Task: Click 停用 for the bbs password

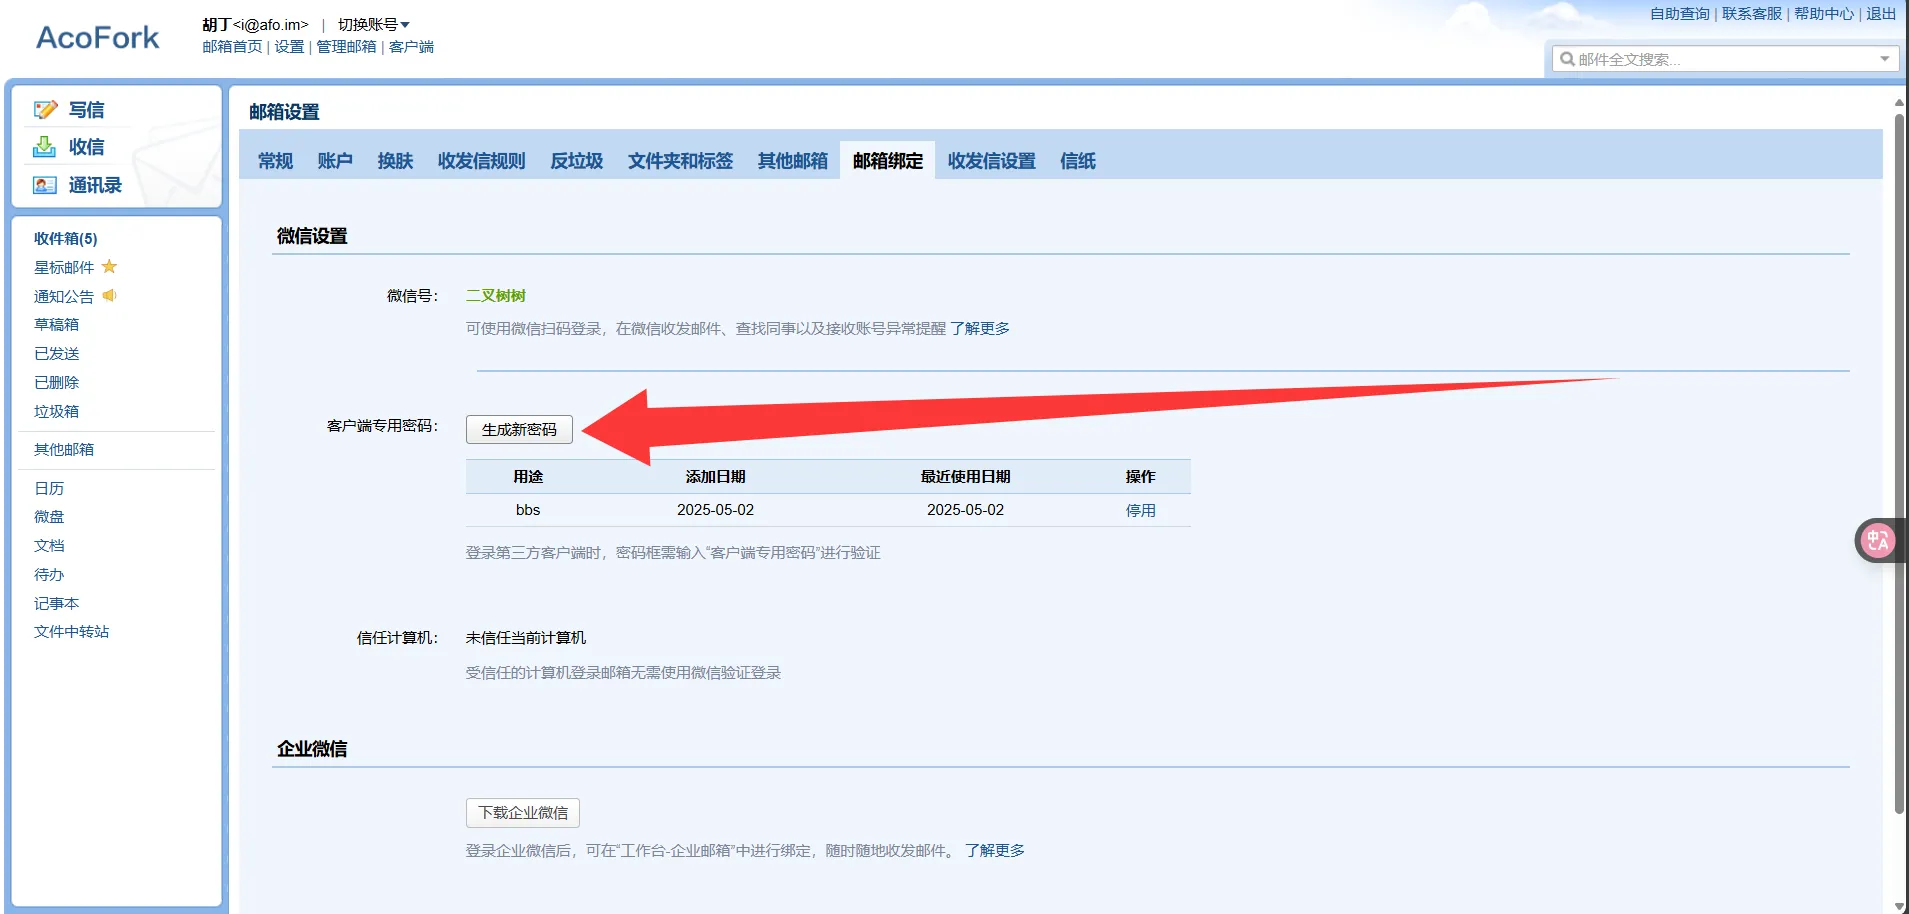Action: click(x=1140, y=510)
